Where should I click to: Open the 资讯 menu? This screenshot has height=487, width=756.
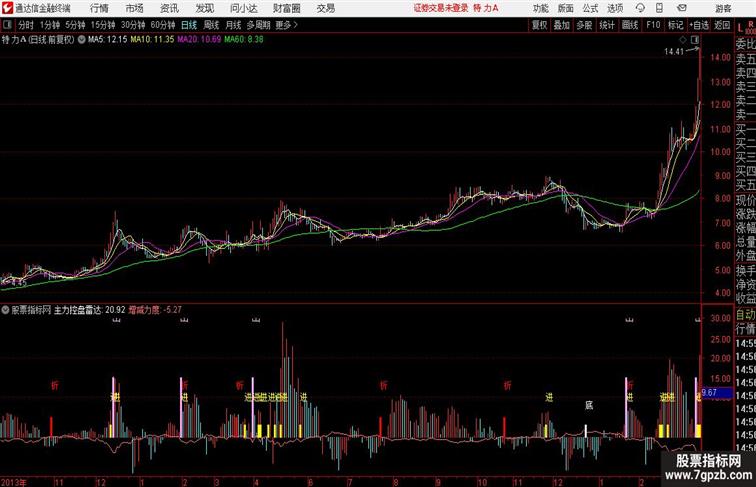(x=169, y=8)
